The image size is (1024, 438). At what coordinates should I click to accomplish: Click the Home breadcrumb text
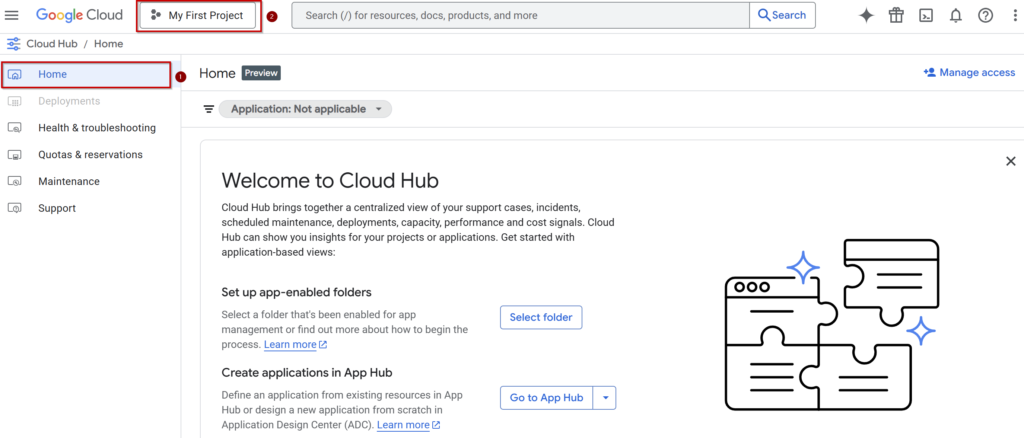click(108, 44)
